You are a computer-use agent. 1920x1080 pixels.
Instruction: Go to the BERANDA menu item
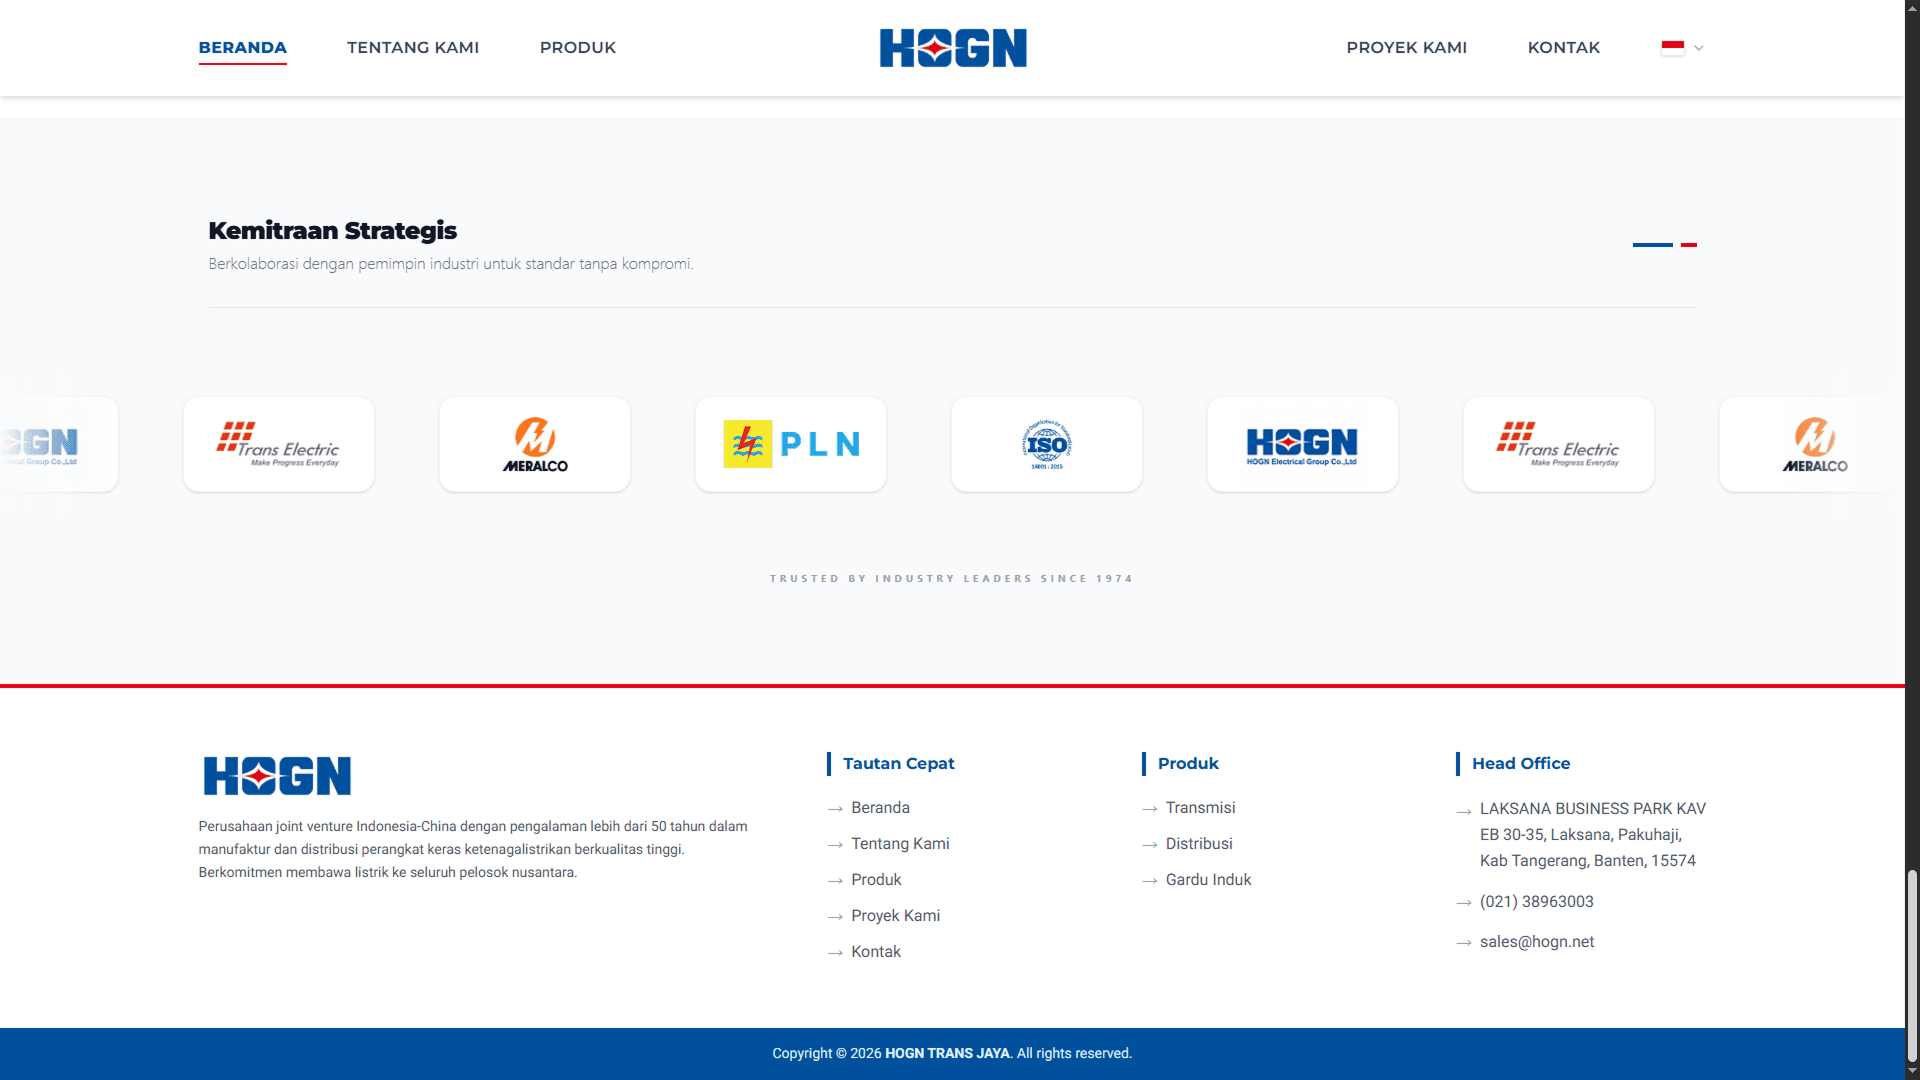243,48
